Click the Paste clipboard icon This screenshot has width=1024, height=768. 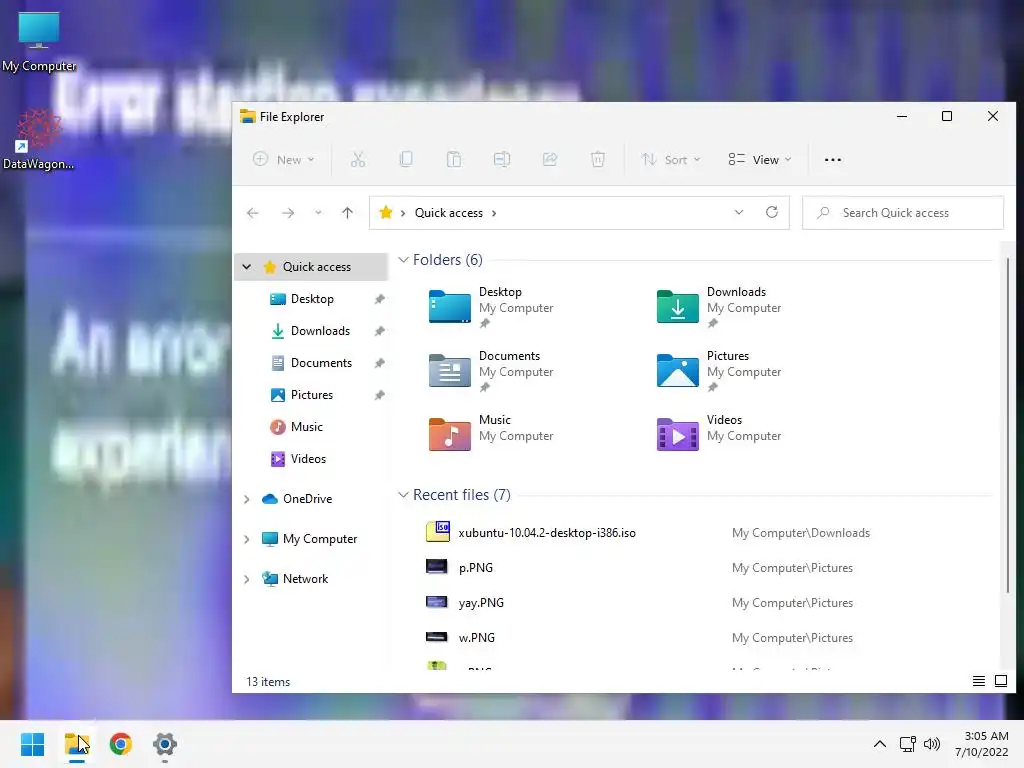click(454, 159)
